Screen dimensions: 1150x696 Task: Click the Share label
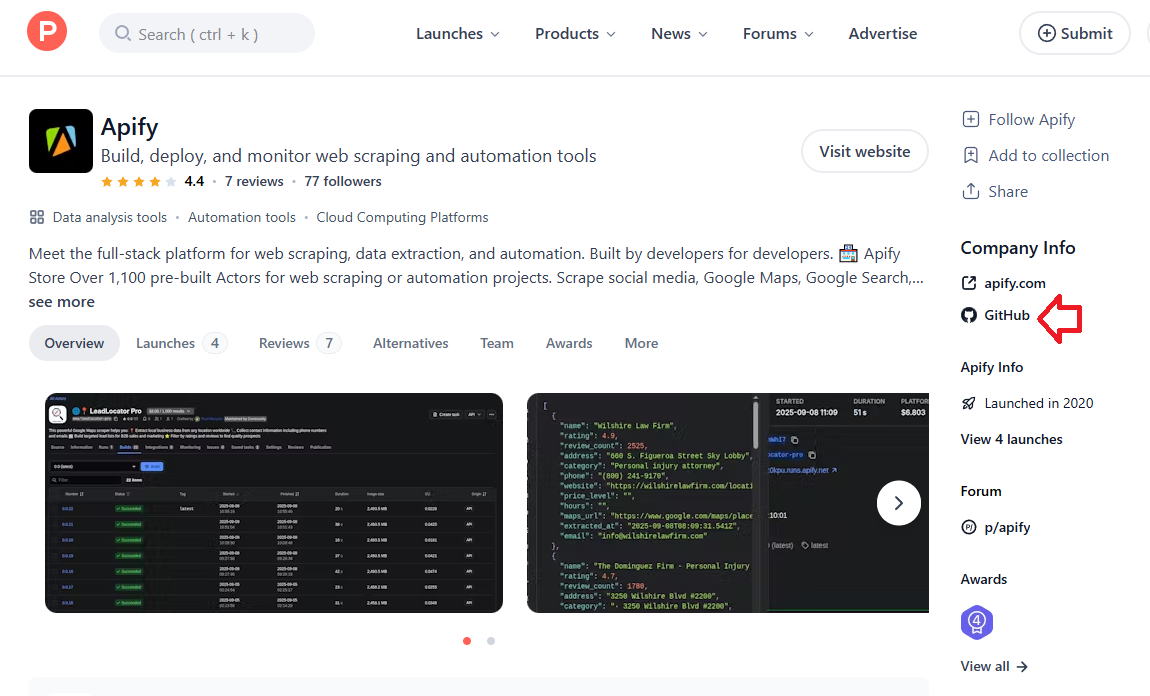tap(1008, 191)
